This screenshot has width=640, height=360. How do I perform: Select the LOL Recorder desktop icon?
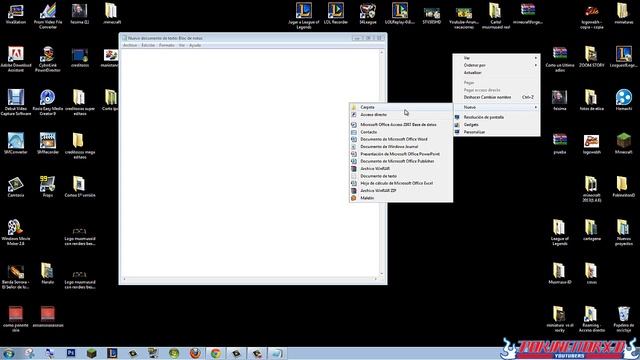[x=336, y=13]
